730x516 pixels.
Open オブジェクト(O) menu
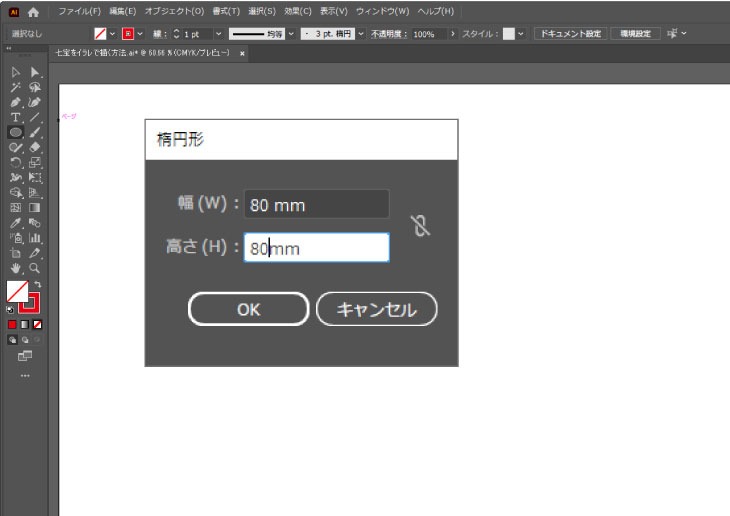coord(174,11)
